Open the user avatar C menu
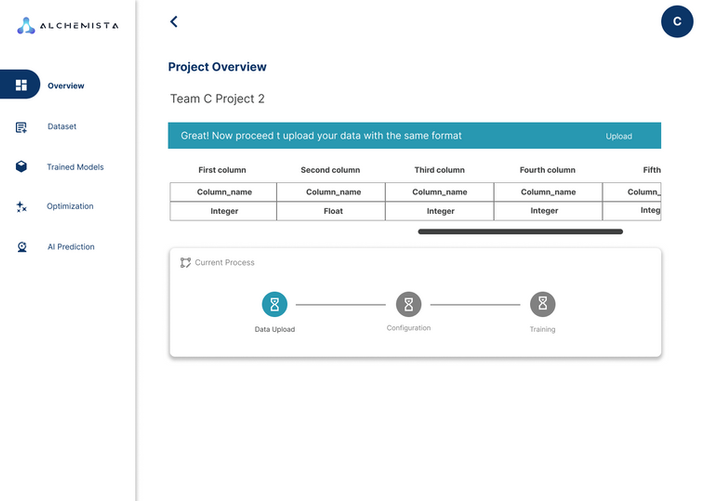The width and height of the screenshot is (704, 501). coord(677,21)
